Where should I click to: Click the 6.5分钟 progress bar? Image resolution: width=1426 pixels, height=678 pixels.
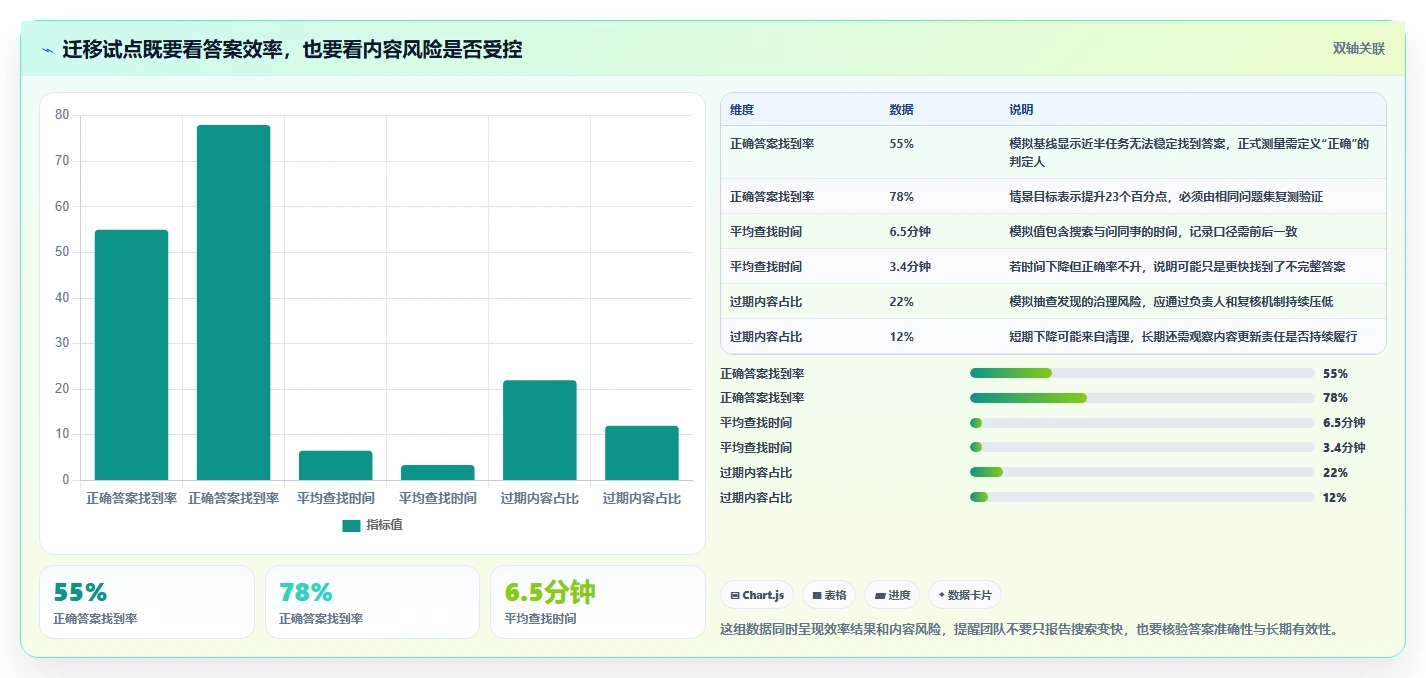[x=1142, y=423]
